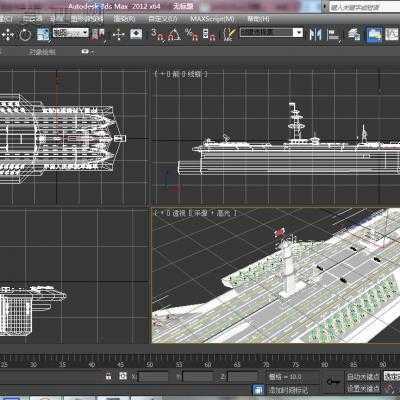
Task: Open the reference coordinate system dropdown
Action: coord(71,33)
